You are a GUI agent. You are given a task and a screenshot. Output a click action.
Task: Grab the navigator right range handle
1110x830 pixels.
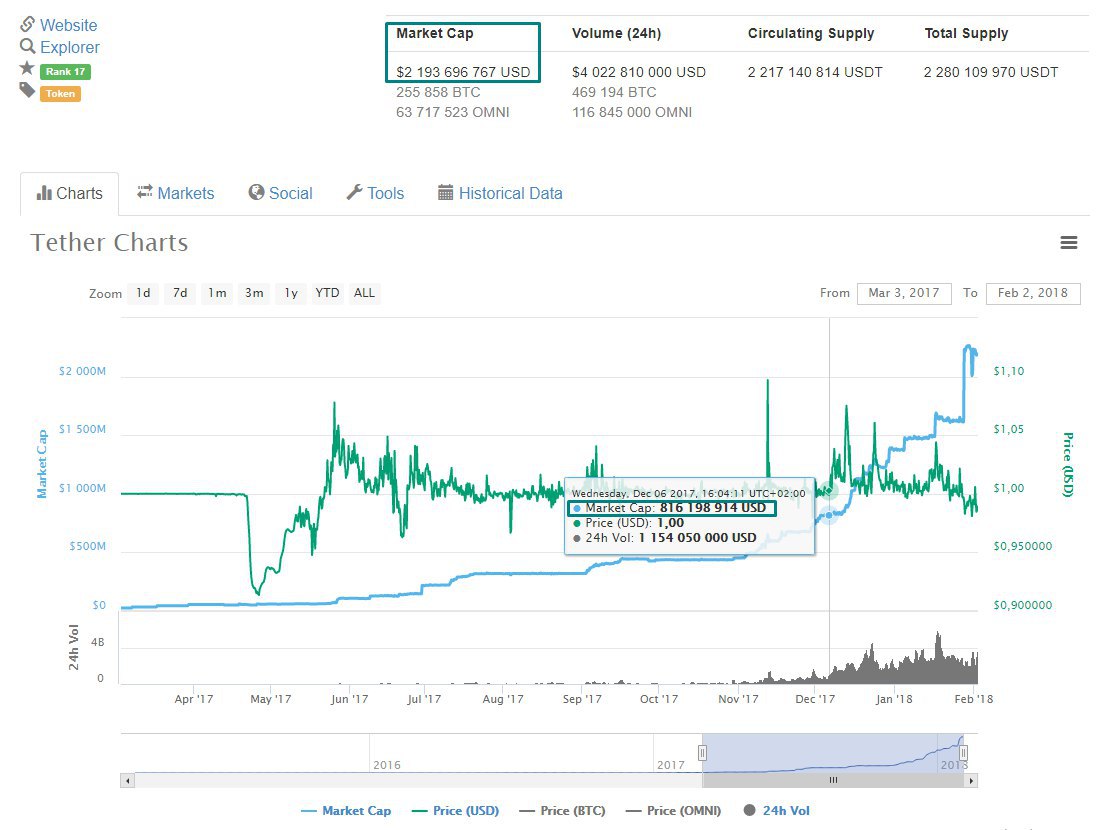tap(963, 753)
